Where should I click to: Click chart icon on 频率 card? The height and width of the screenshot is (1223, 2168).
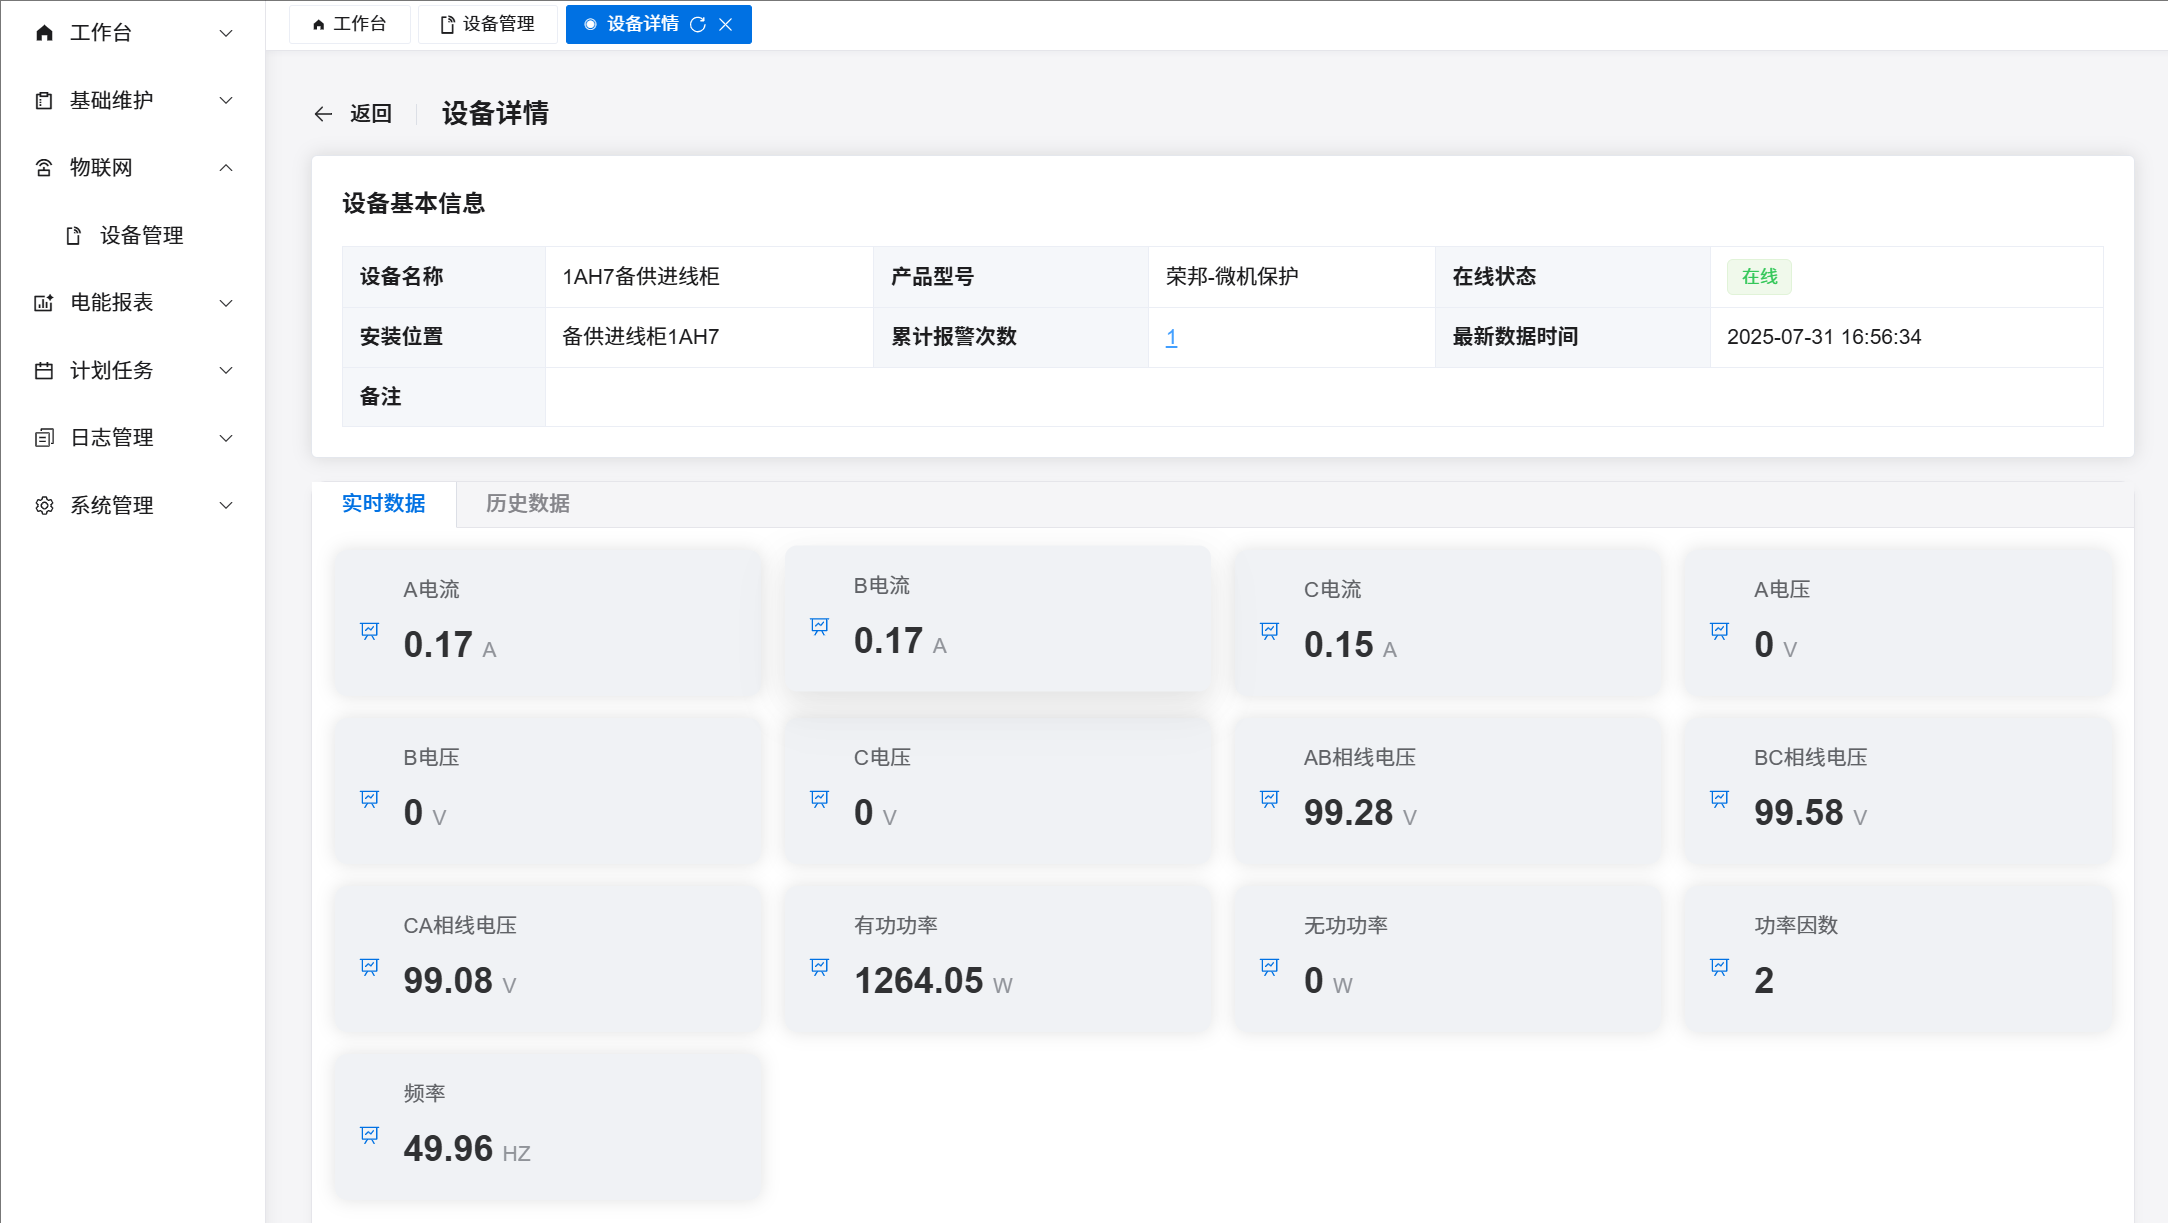pyautogui.click(x=369, y=1134)
